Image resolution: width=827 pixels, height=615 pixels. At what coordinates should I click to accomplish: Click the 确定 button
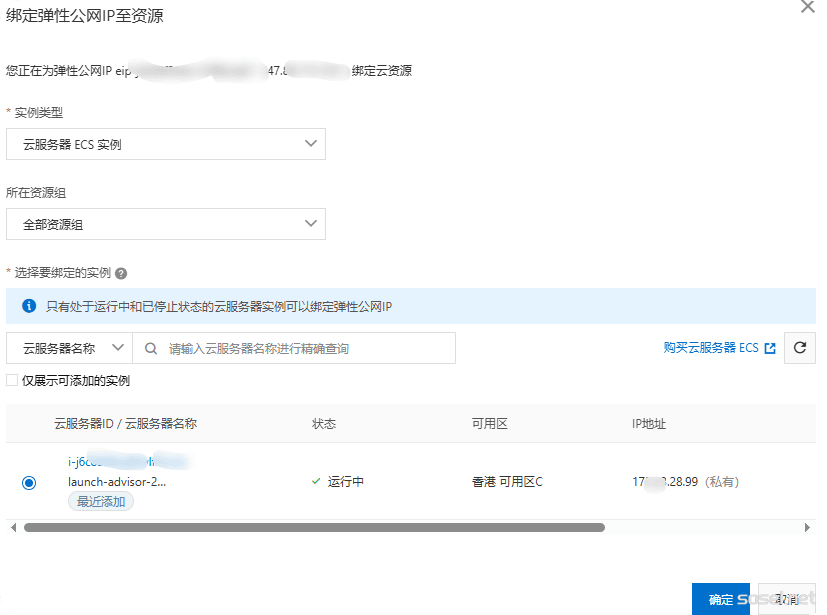(720, 599)
